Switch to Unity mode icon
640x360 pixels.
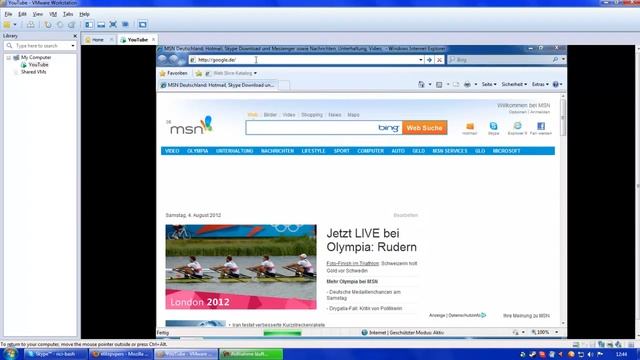coord(125,24)
